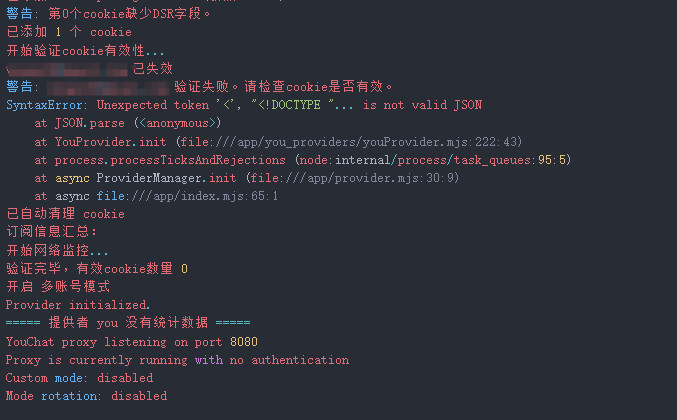Click the "Provider initialized." message
Viewport: 677px width, 420px height.
(x=78, y=305)
